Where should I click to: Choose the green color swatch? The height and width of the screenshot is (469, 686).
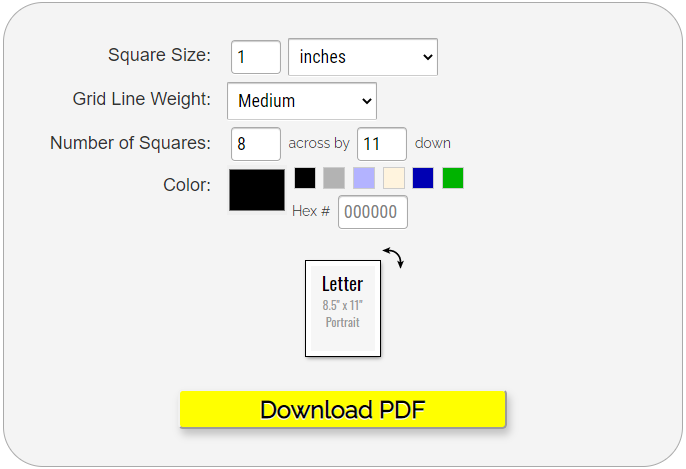[x=453, y=178]
